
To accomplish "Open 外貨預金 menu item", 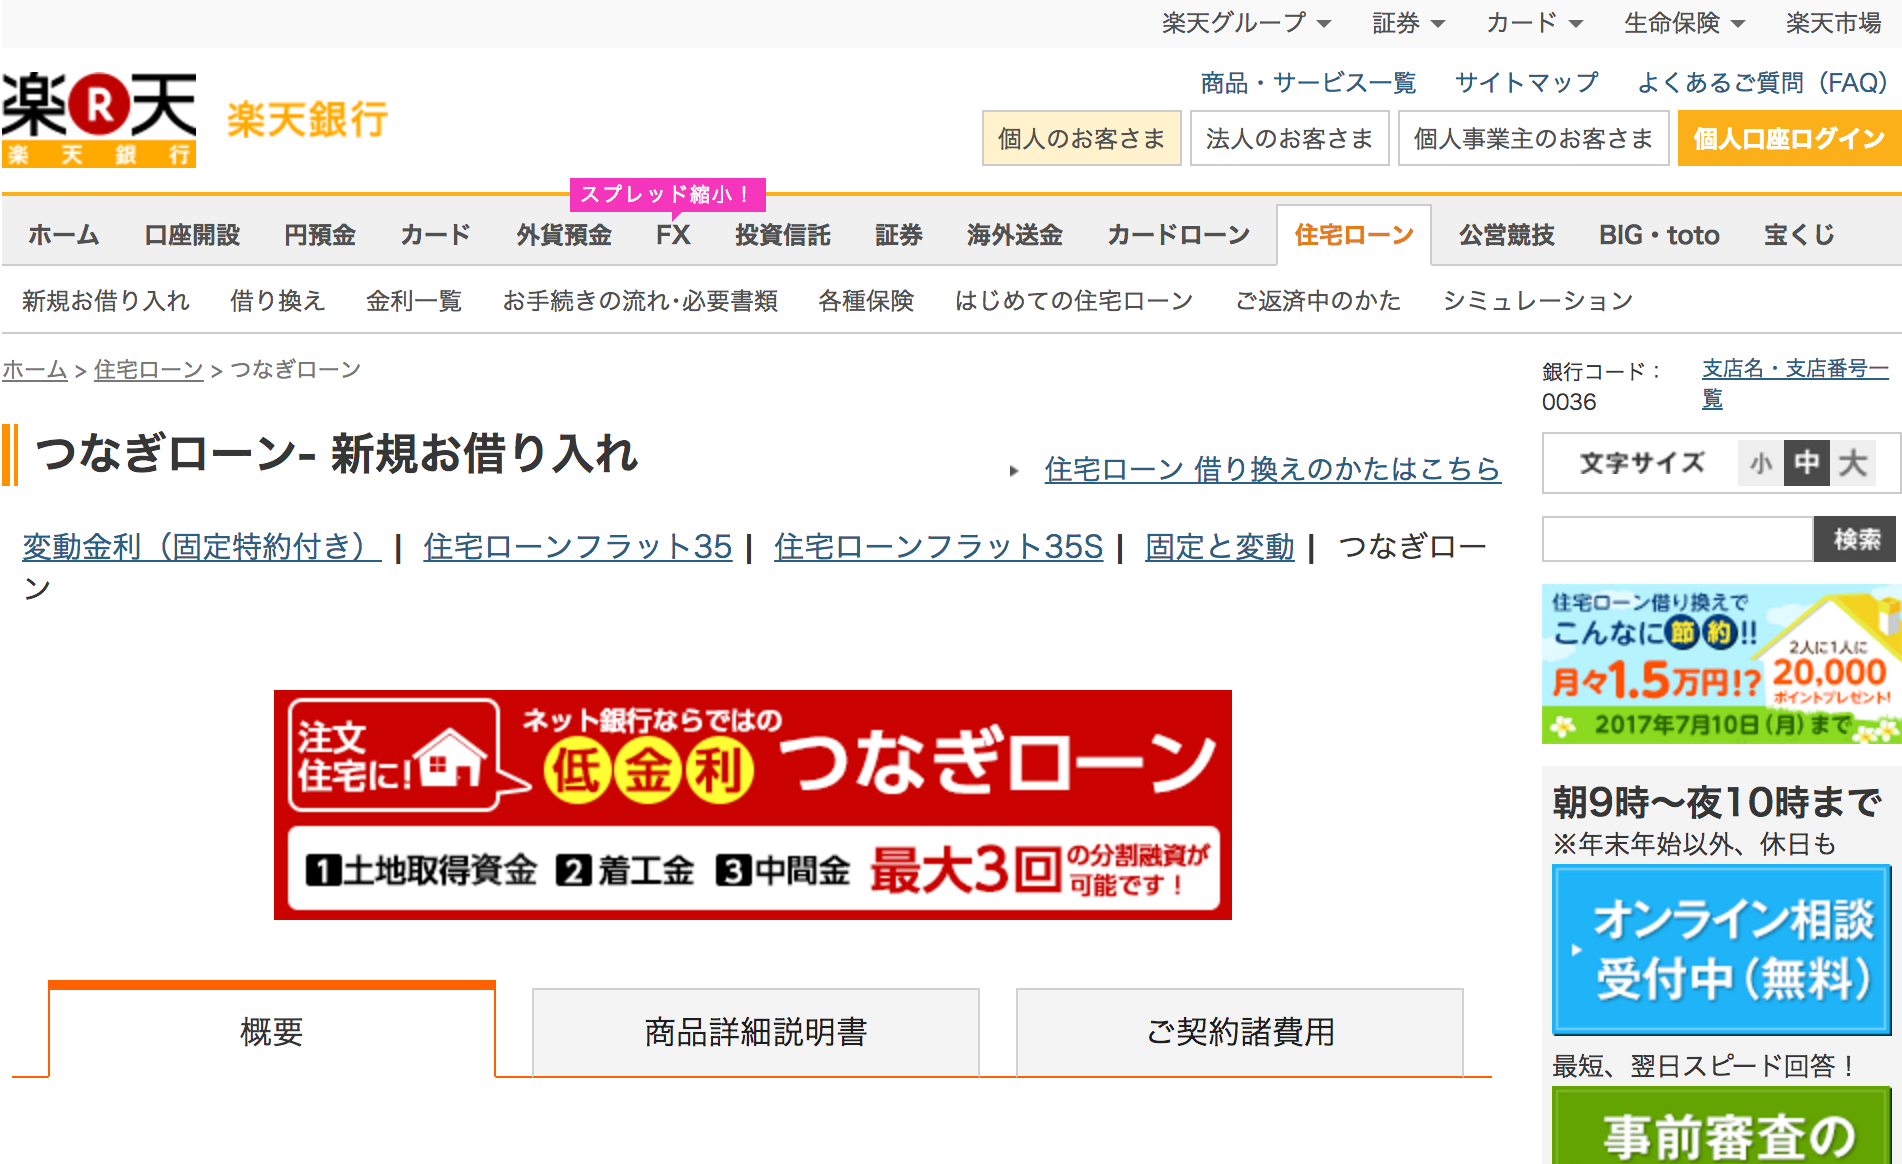I will pos(564,235).
